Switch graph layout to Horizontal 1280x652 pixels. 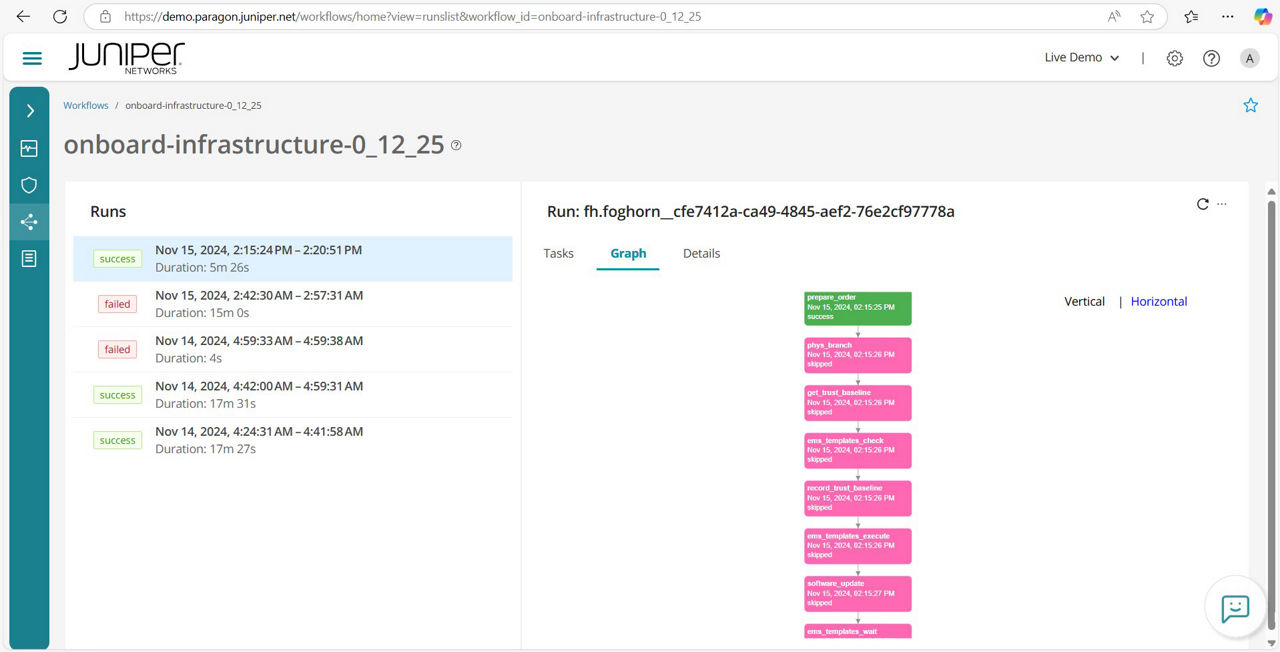click(x=1158, y=301)
